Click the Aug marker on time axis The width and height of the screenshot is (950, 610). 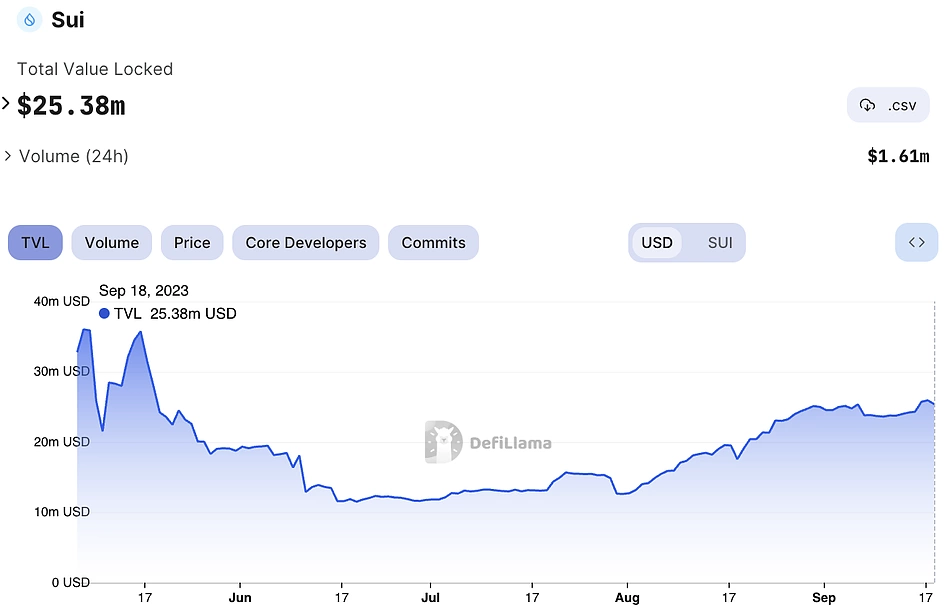627,597
